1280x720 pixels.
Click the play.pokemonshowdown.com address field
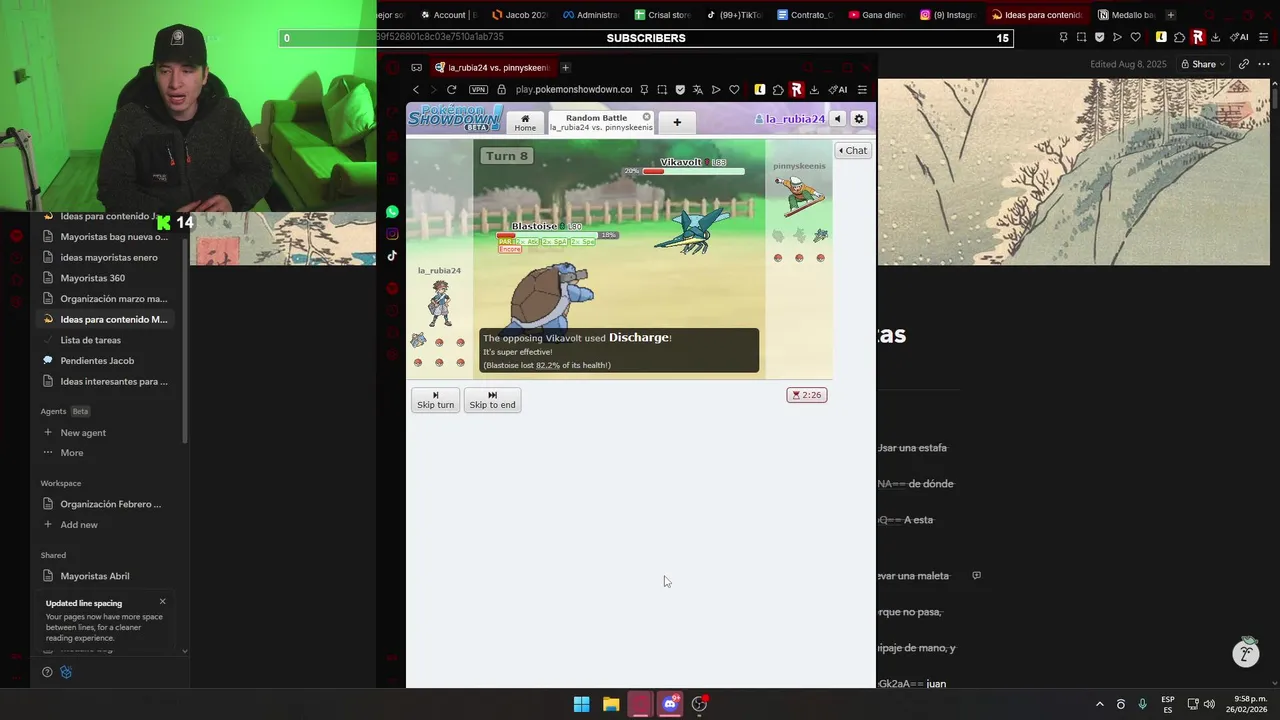click(573, 90)
